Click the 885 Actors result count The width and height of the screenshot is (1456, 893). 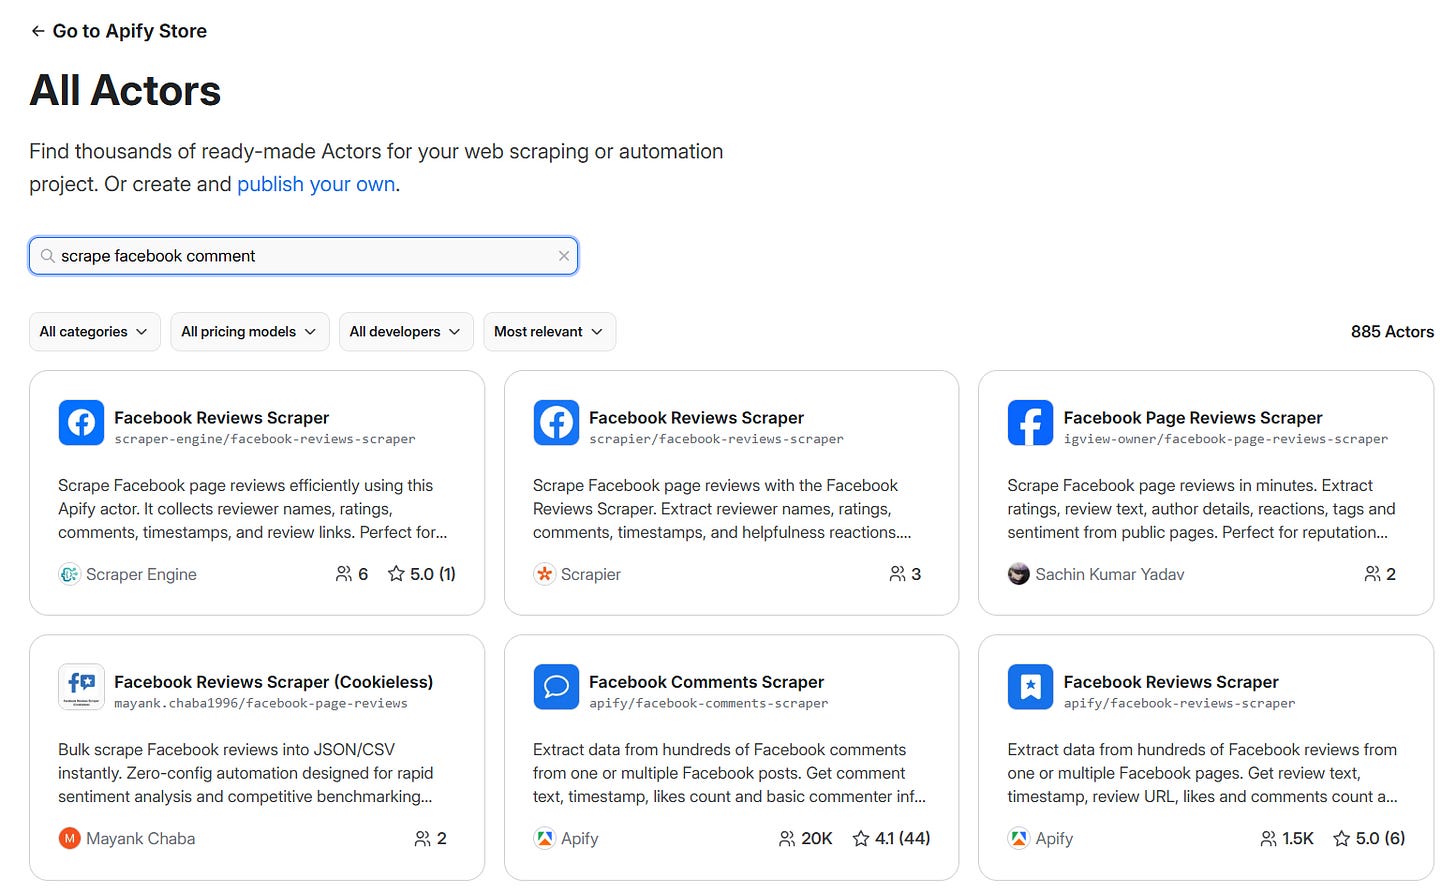point(1392,332)
